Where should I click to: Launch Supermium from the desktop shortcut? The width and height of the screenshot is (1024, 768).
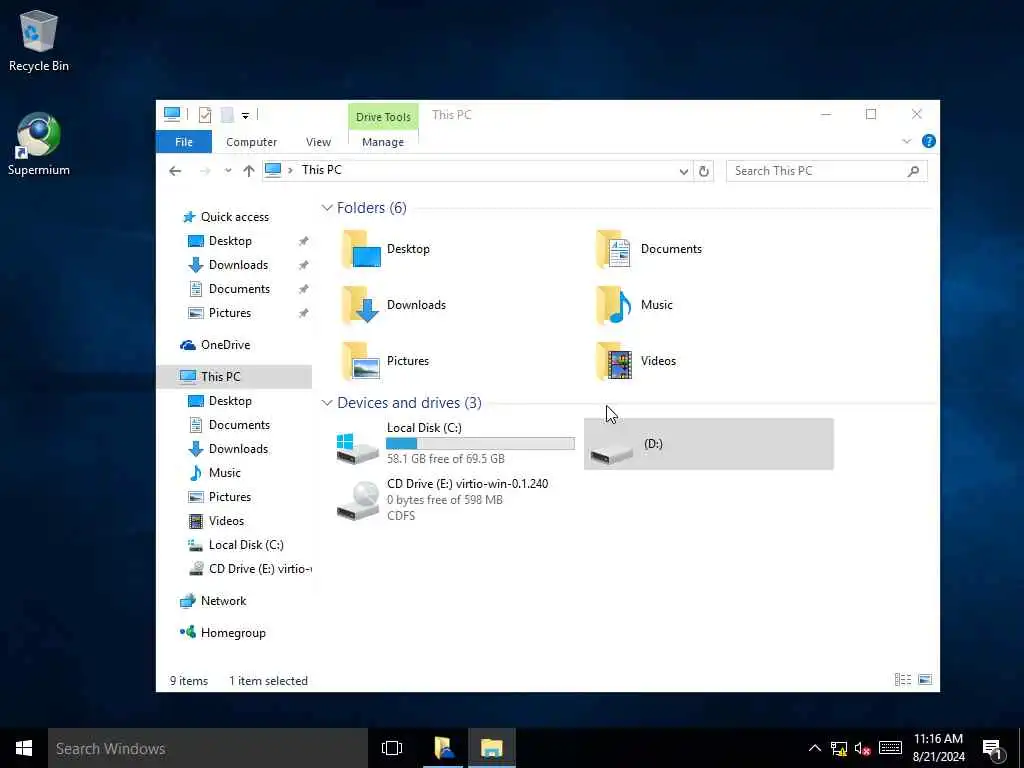[x=39, y=144]
